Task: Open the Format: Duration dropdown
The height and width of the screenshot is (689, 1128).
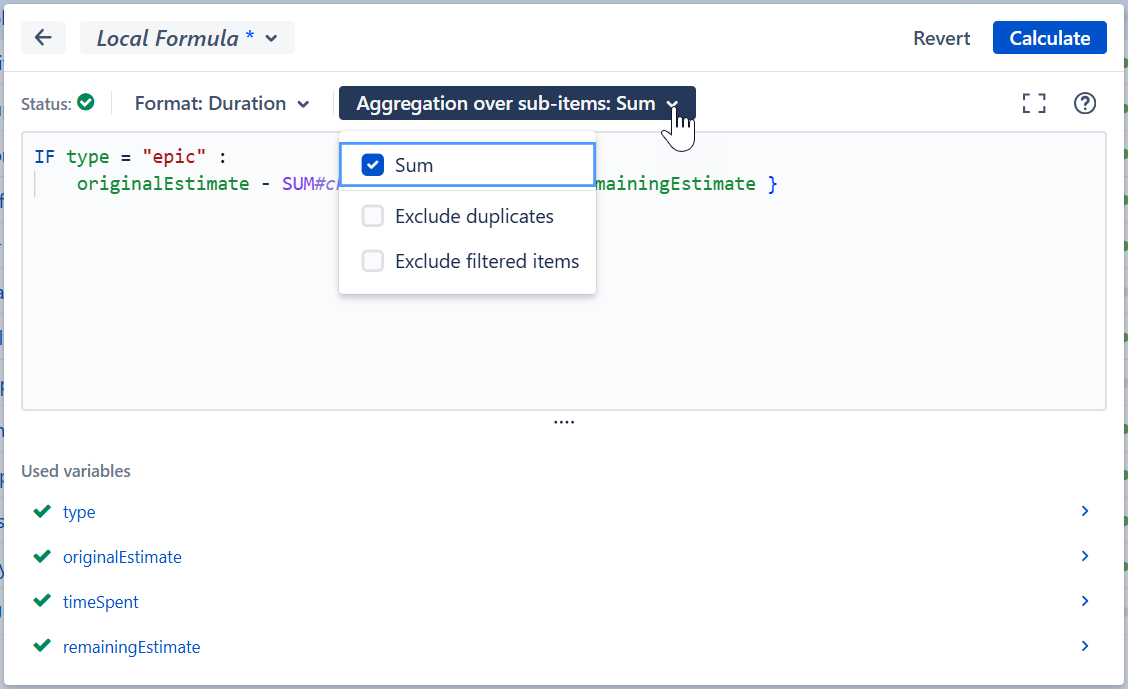Action: (222, 103)
